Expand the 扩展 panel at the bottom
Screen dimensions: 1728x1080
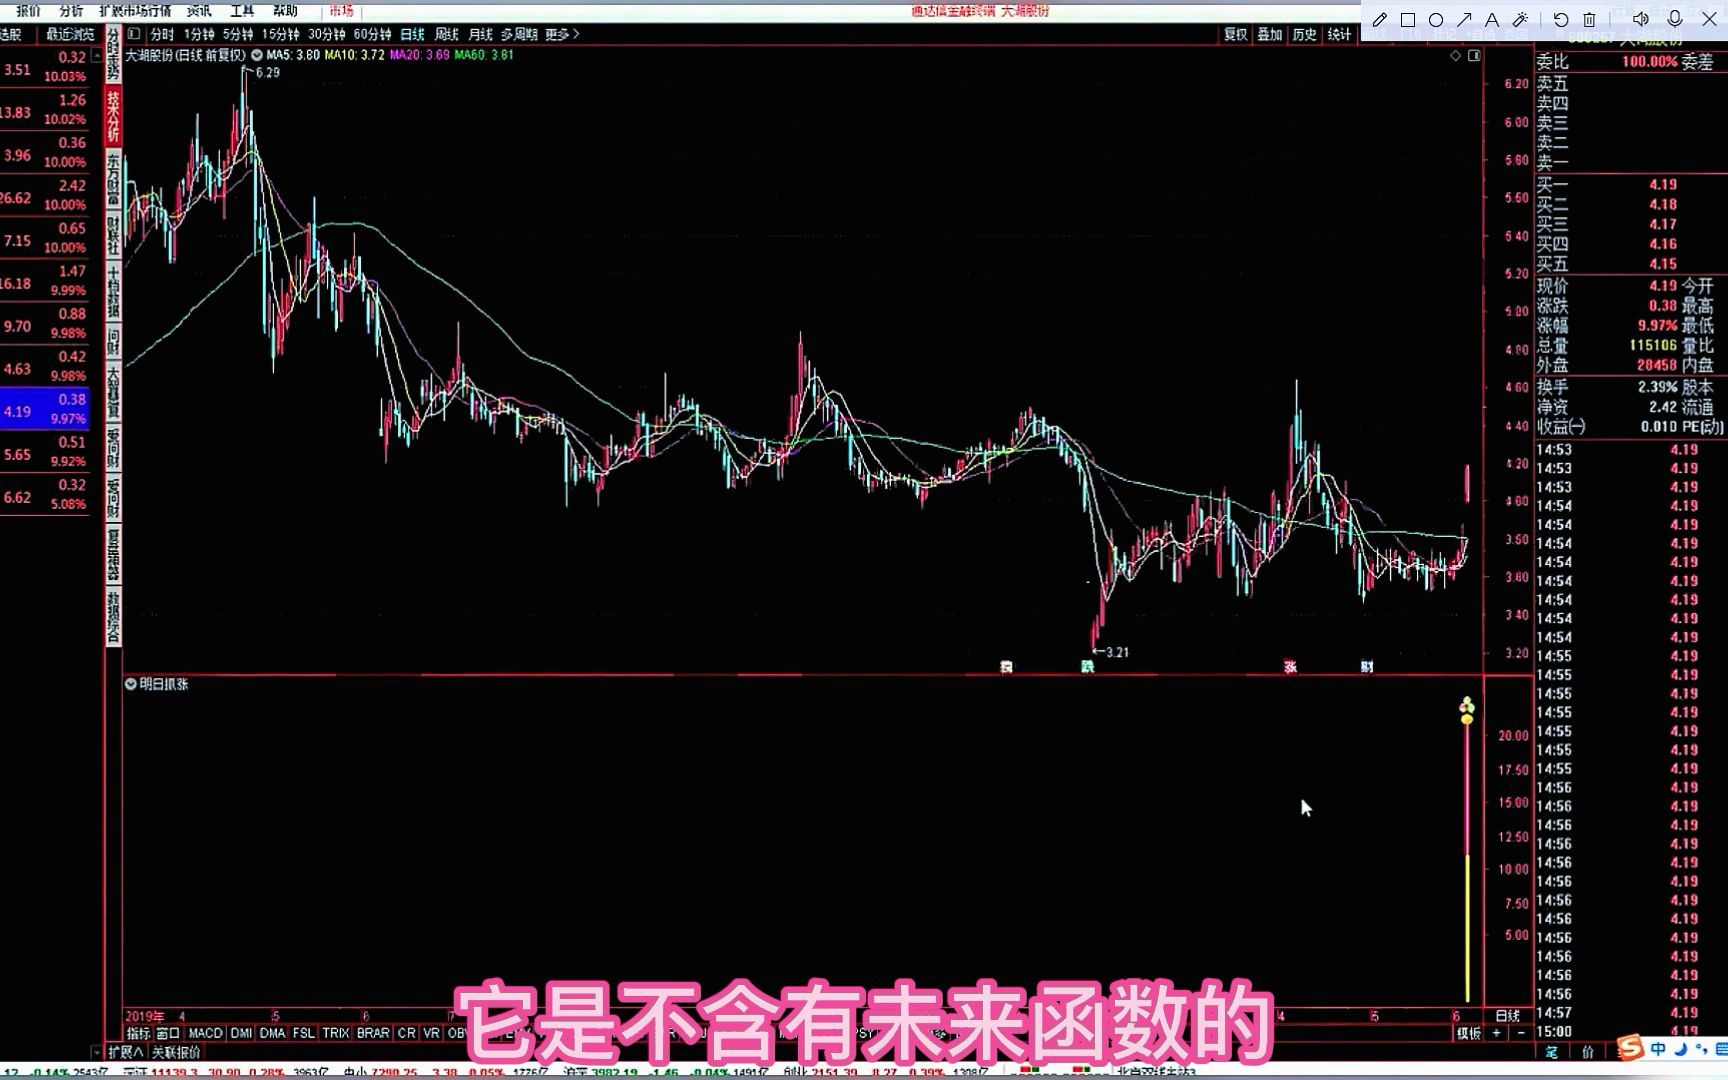(x=125, y=1052)
